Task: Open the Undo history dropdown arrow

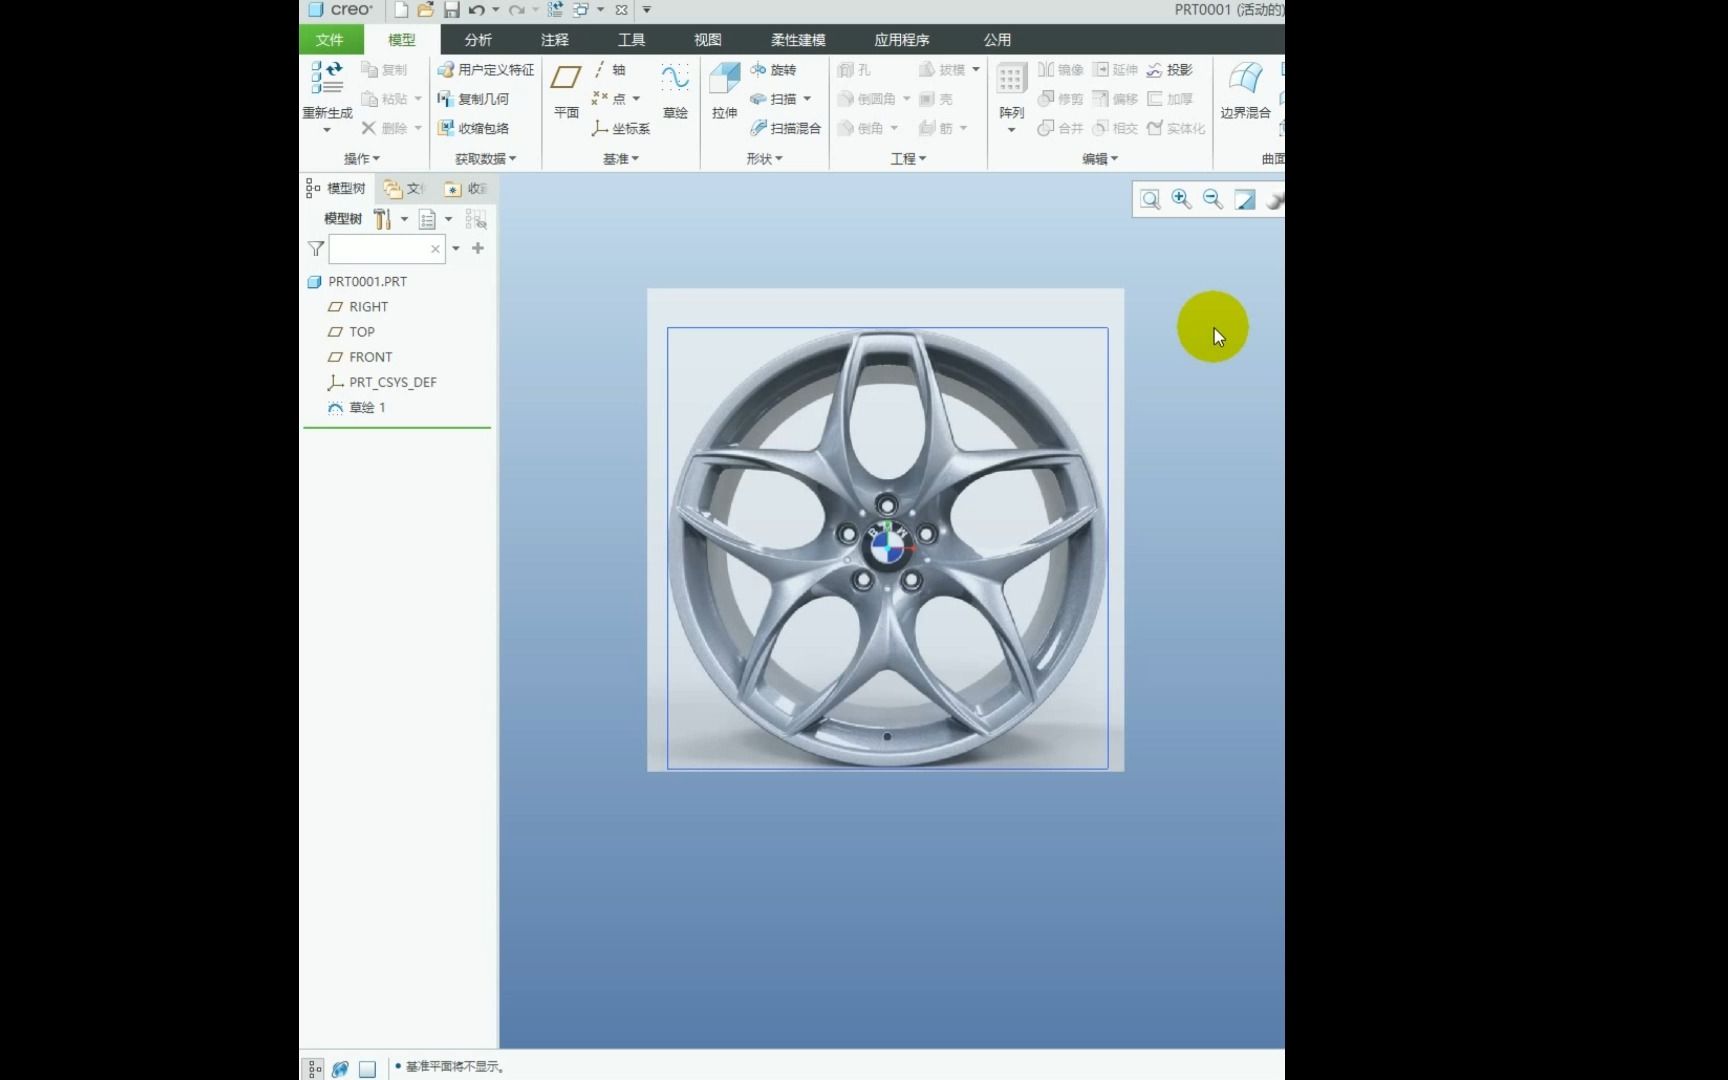Action: [x=496, y=10]
